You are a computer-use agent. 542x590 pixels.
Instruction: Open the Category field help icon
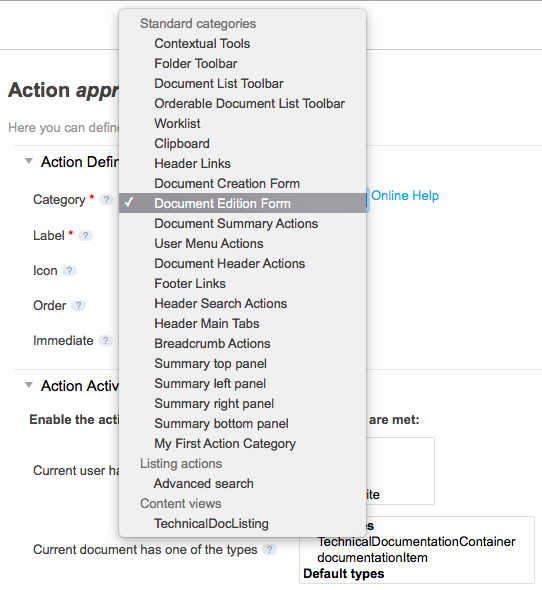[x=107, y=199]
